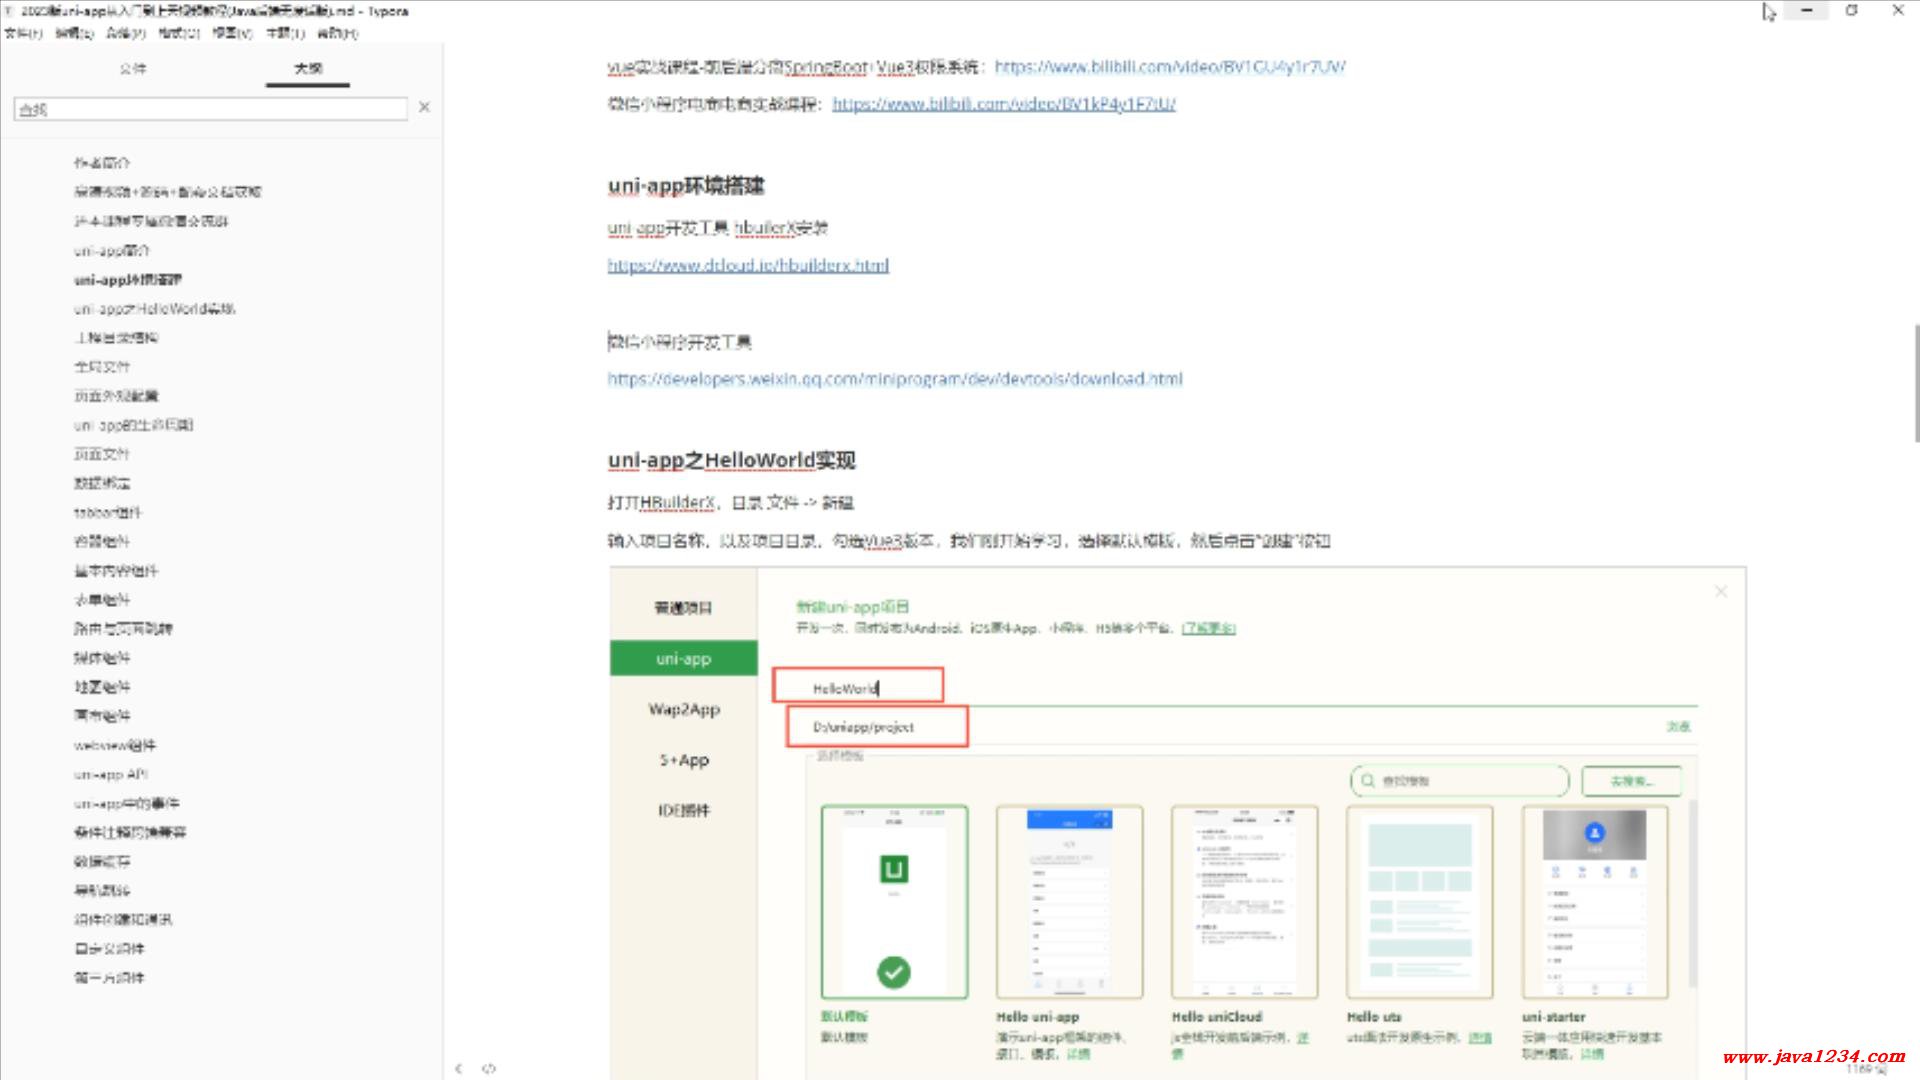Open the 文件 menu in the menu bar
The image size is (1920, 1080).
click(x=23, y=33)
